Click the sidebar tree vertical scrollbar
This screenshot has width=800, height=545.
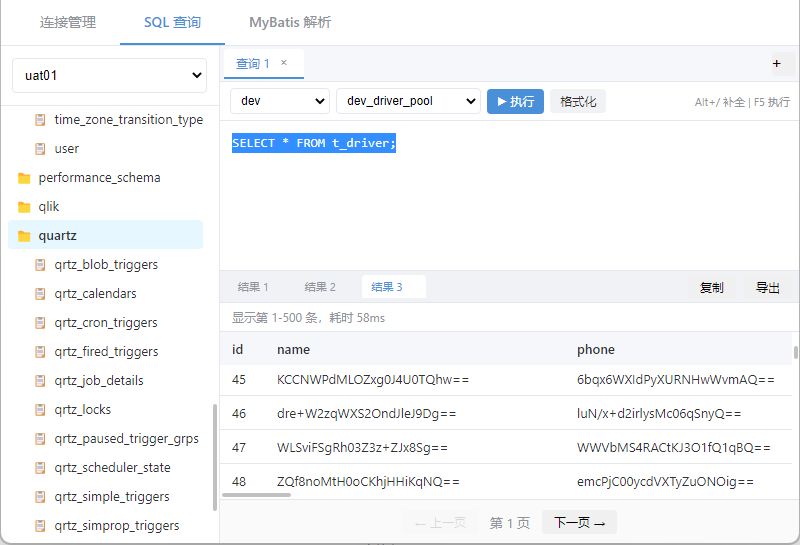click(214, 457)
